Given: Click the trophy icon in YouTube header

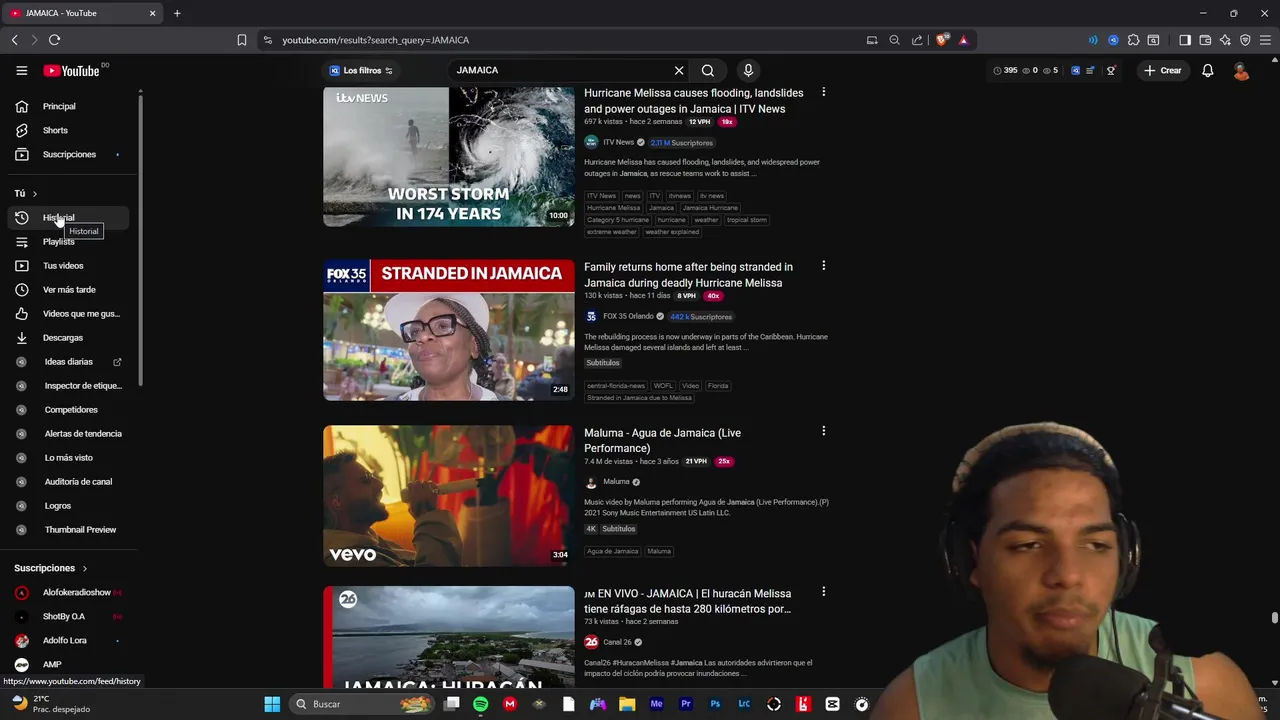Looking at the screenshot, I should pos(1111,70).
